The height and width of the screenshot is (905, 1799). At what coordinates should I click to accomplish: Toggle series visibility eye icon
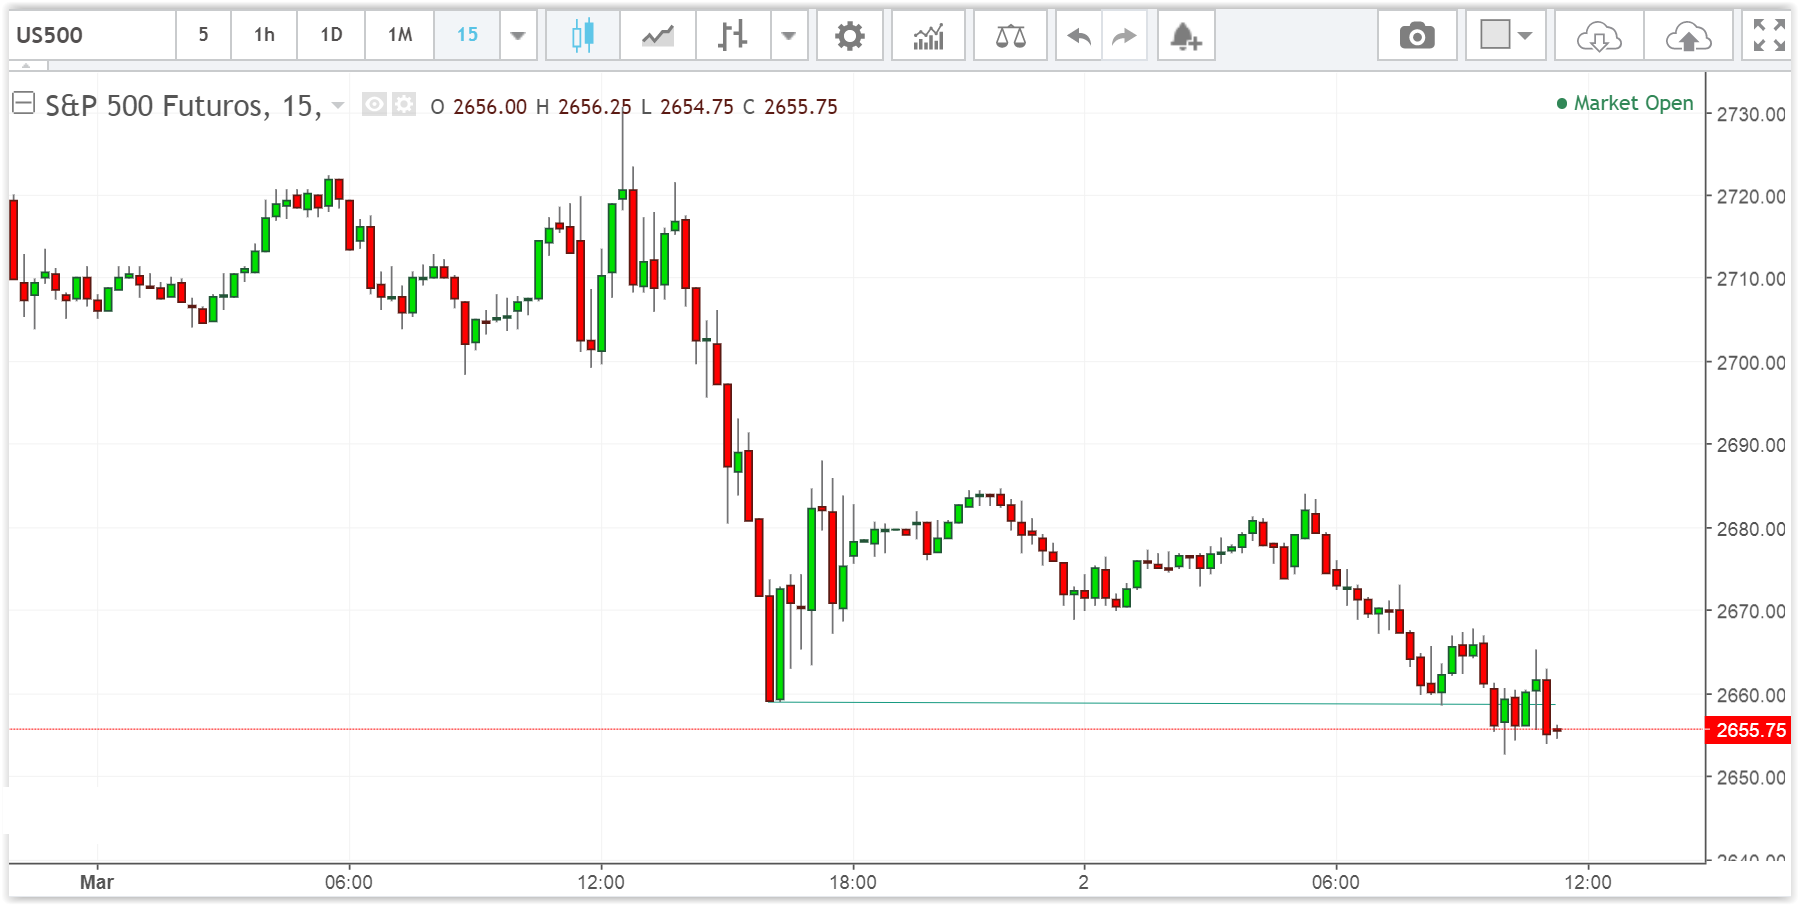point(374,104)
